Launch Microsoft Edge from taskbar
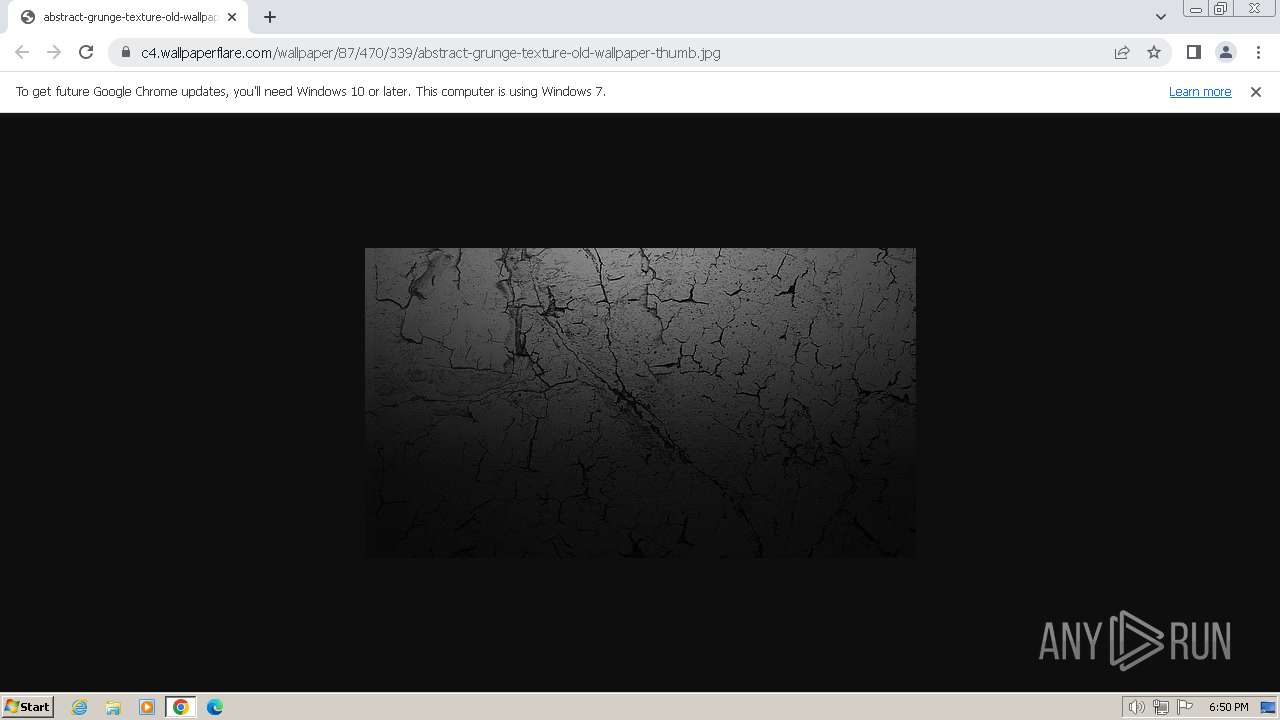This screenshot has height=720, width=1280. (215, 707)
